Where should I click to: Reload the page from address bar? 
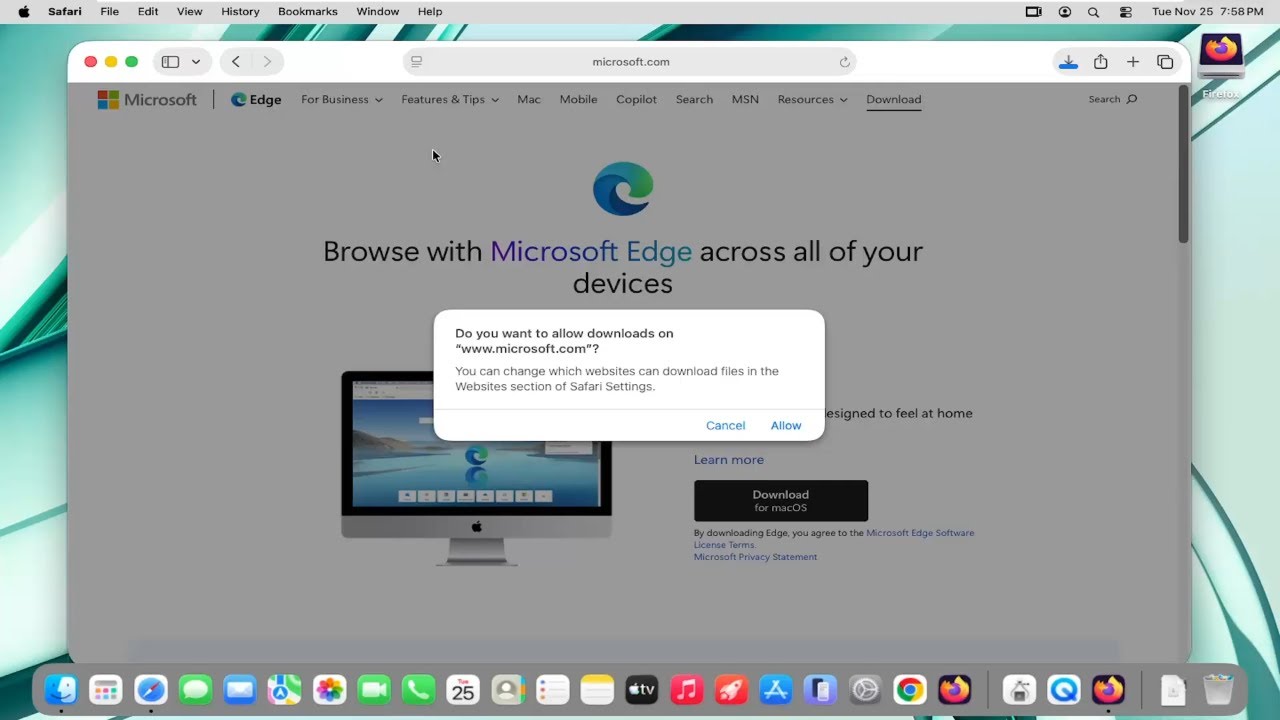tap(844, 62)
